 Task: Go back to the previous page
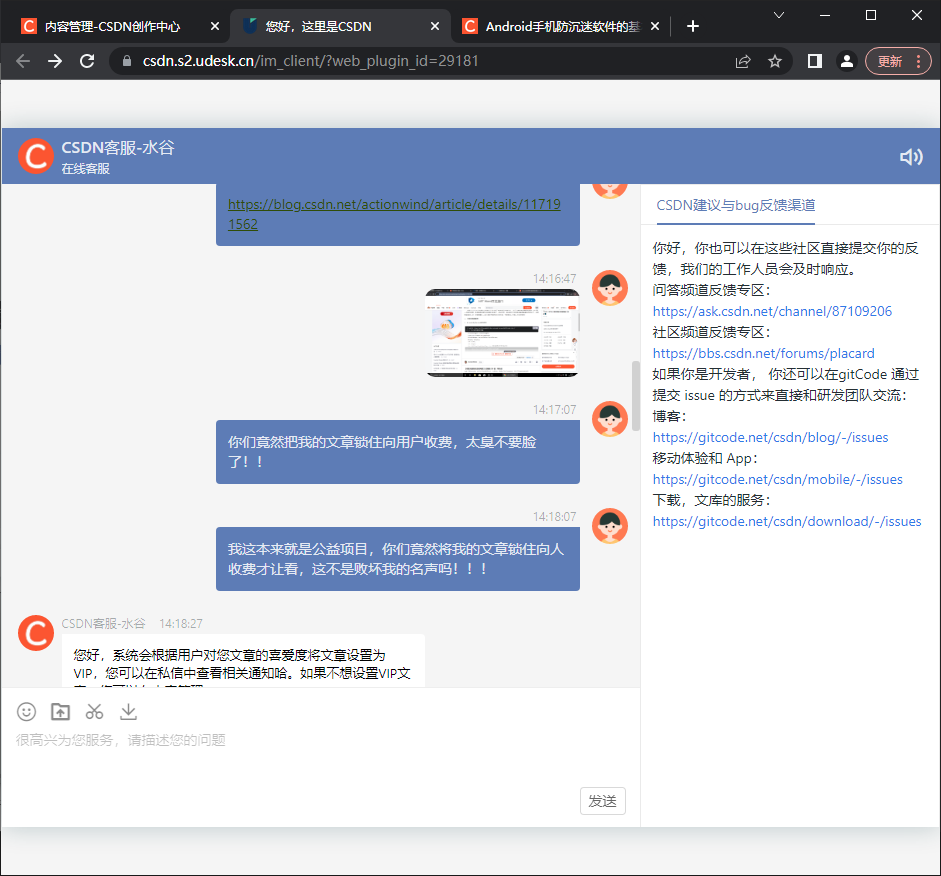pyautogui.click(x=23, y=61)
